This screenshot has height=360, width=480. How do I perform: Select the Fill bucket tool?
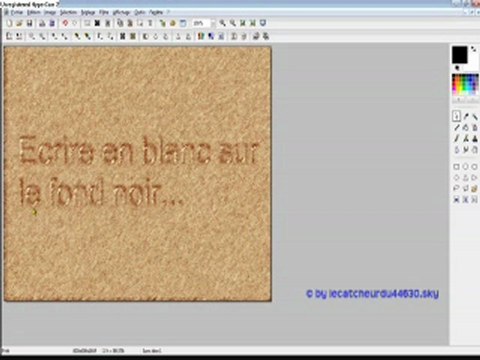point(466,127)
